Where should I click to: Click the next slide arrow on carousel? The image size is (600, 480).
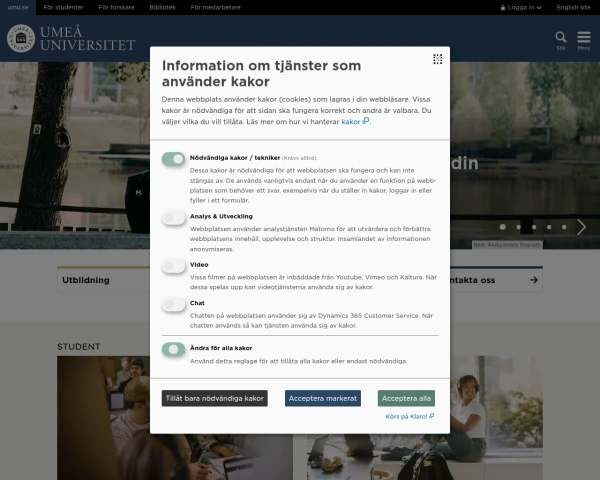[x=581, y=227]
